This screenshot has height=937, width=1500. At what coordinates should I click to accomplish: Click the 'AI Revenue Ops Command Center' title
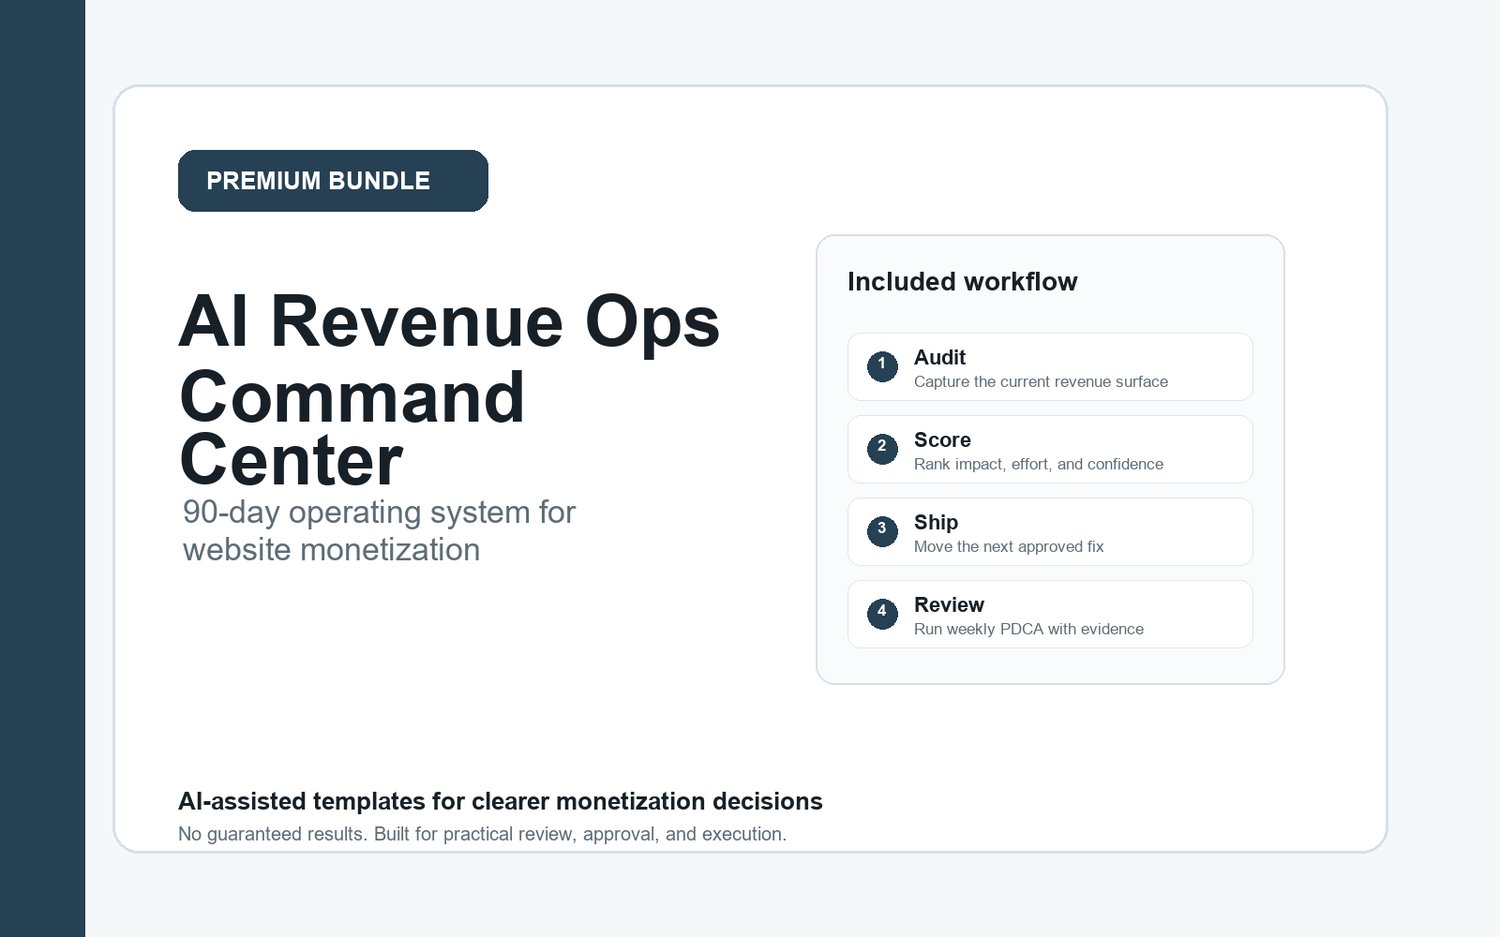pos(449,389)
